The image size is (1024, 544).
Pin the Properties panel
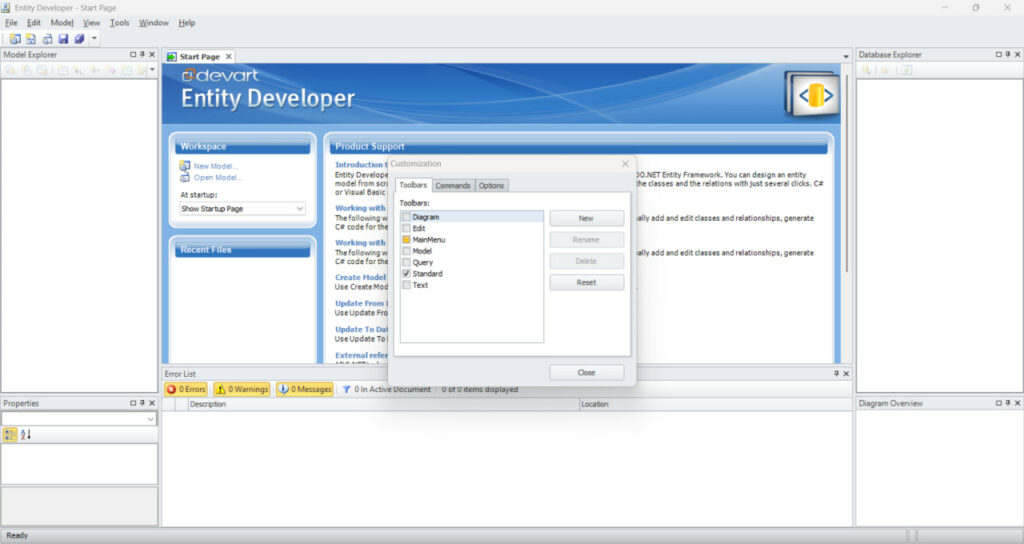tap(142, 404)
